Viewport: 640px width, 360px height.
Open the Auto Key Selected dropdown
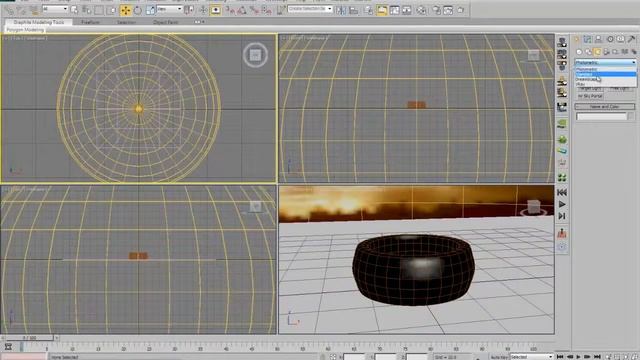point(531,357)
